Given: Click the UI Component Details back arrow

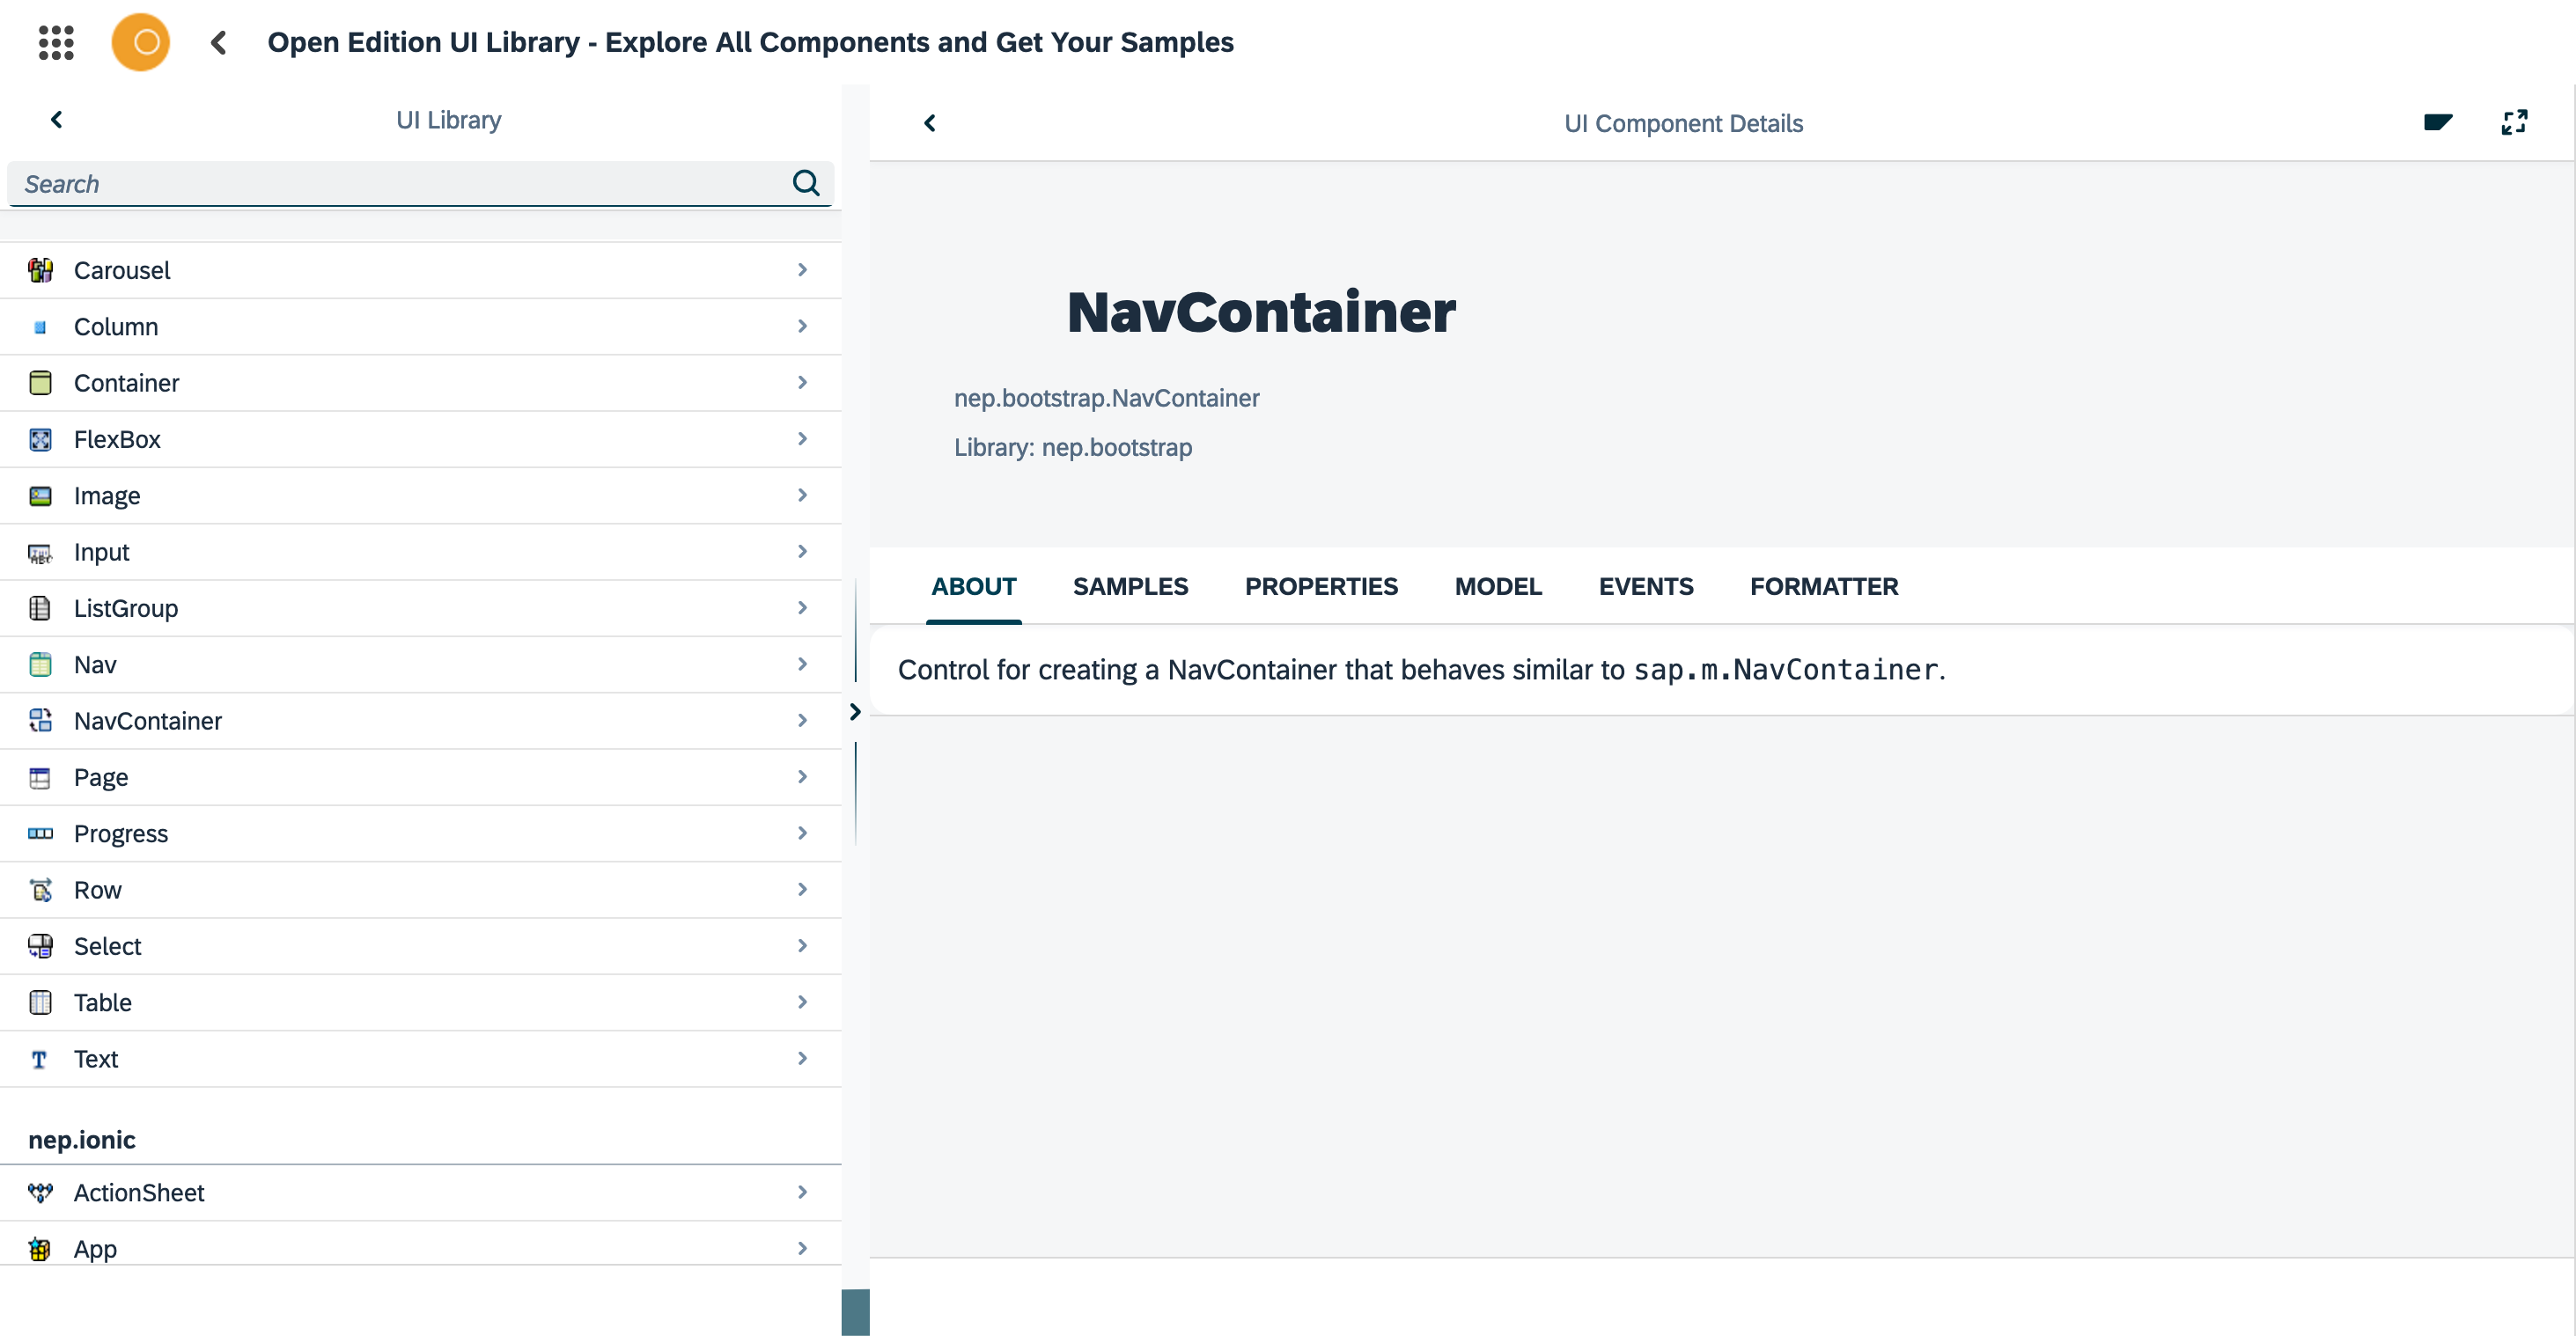Looking at the screenshot, I should (x=930, y=123).
